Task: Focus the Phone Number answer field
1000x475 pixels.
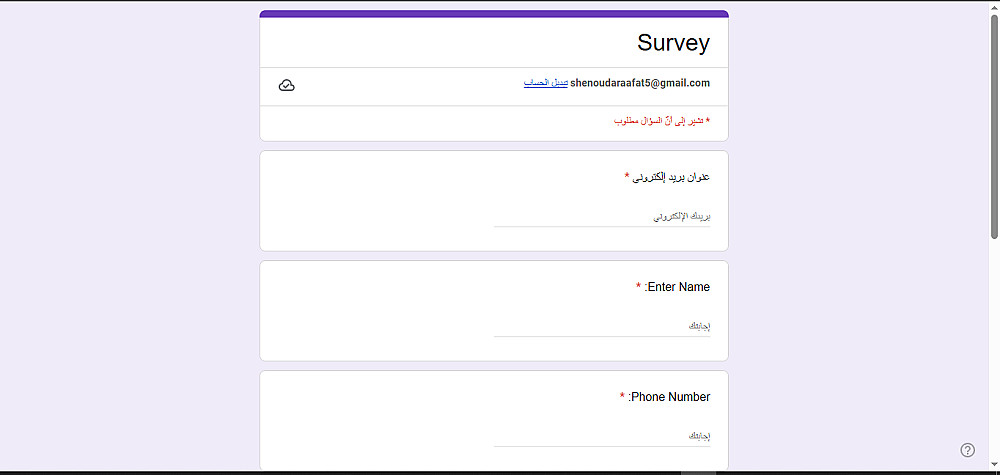Action: [602, 436]
